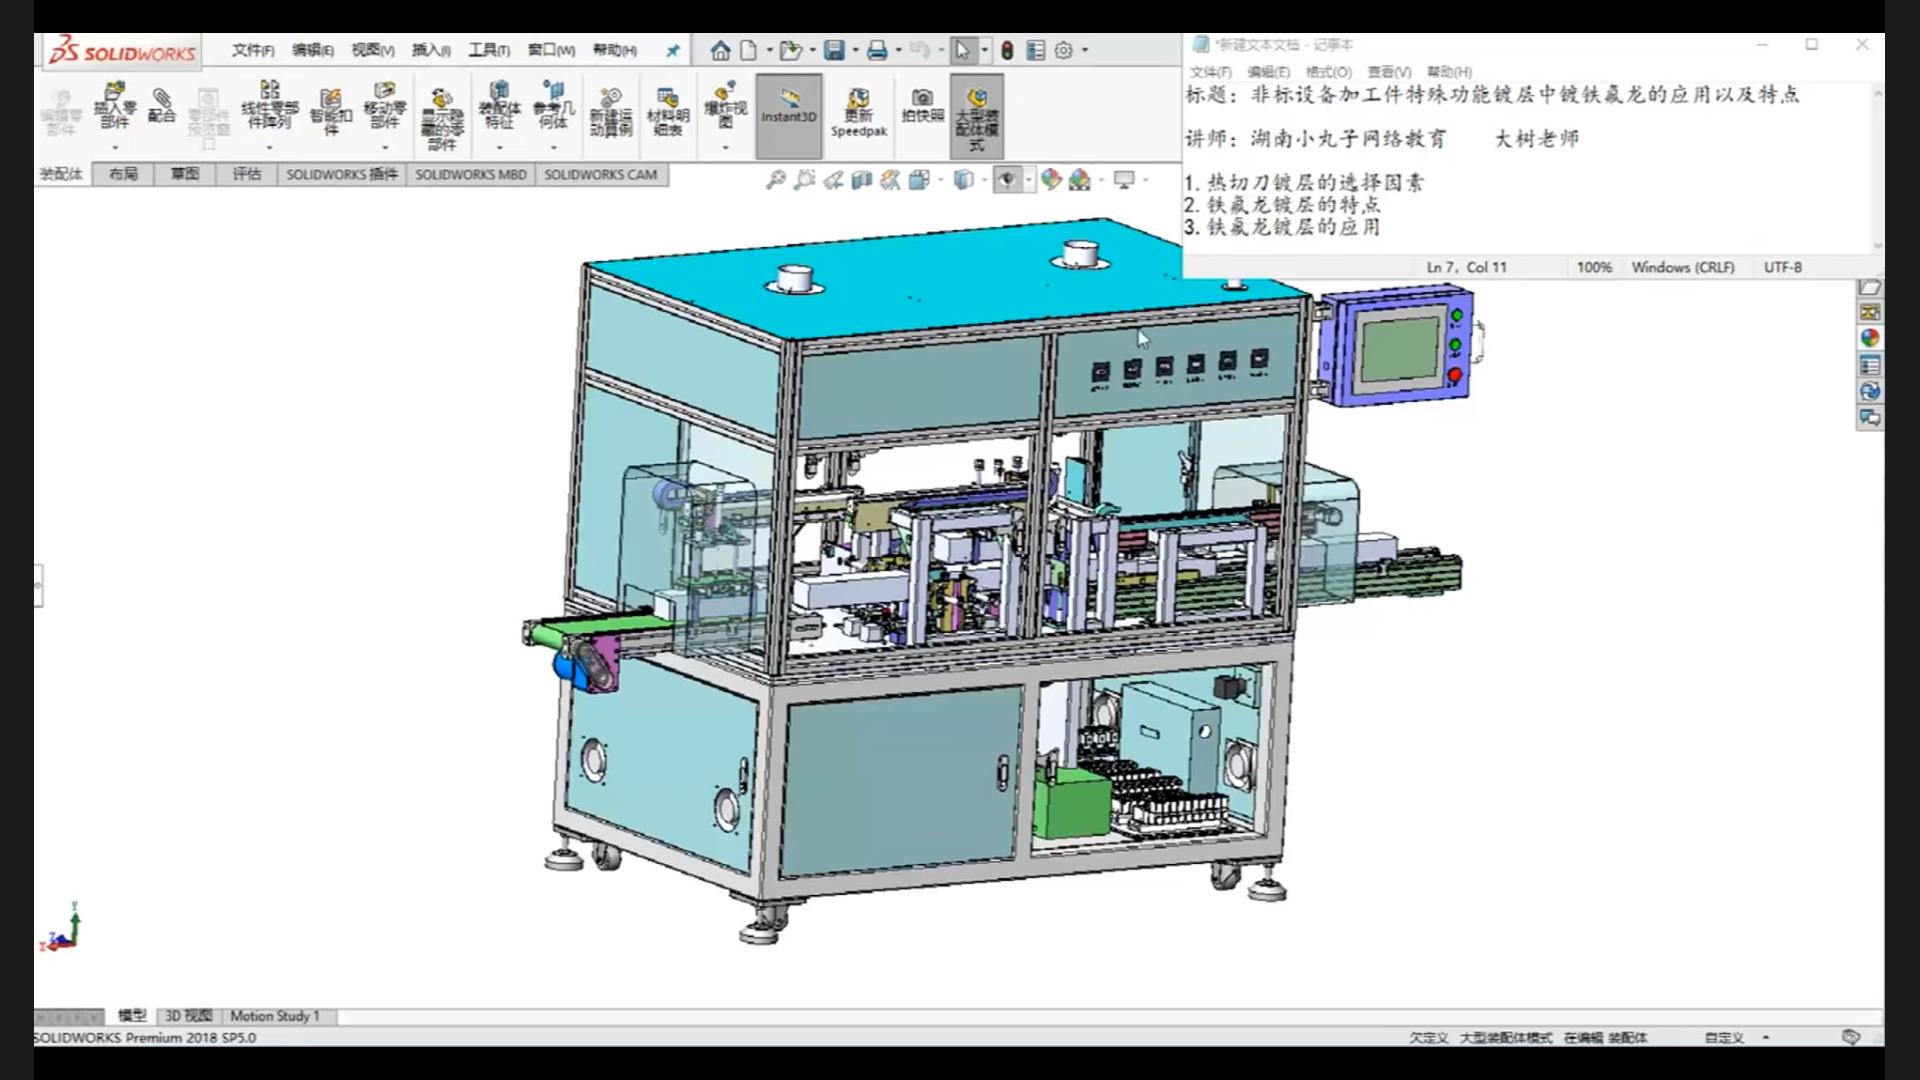The height and width of the screenshot is (1080, 1920).
Task: Click Zoom to Fit magnifier in view toolbar
Action: click(x=776, y=180)
